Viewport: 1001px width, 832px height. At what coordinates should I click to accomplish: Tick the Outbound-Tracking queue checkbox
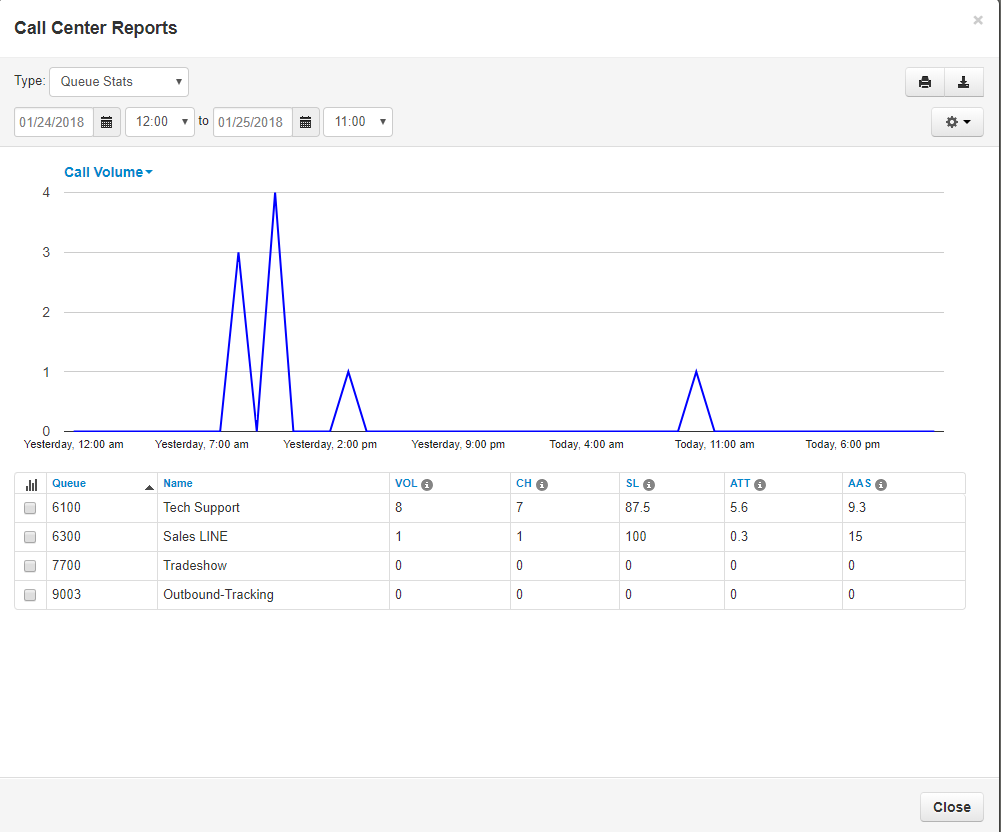tap(30, 595)
